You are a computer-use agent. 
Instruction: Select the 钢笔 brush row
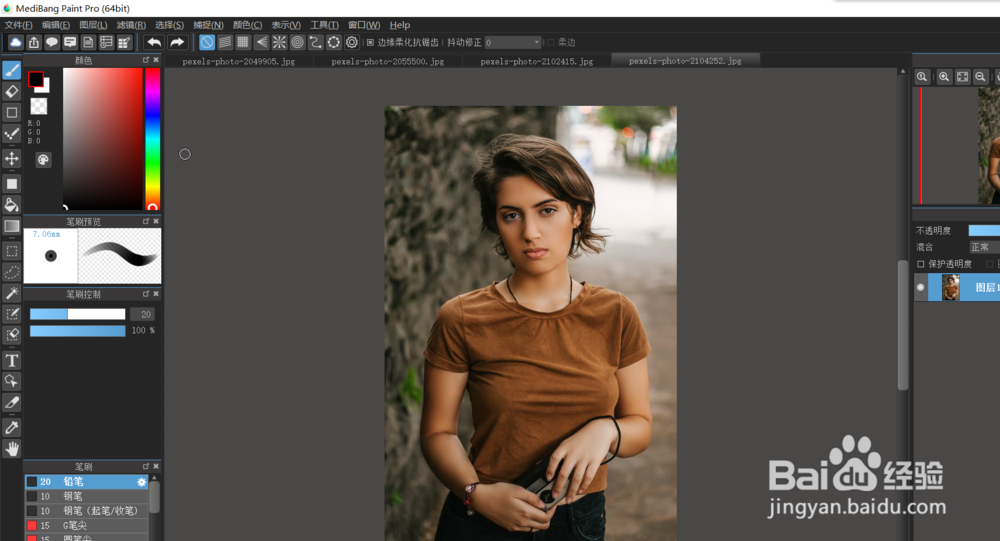86,496
